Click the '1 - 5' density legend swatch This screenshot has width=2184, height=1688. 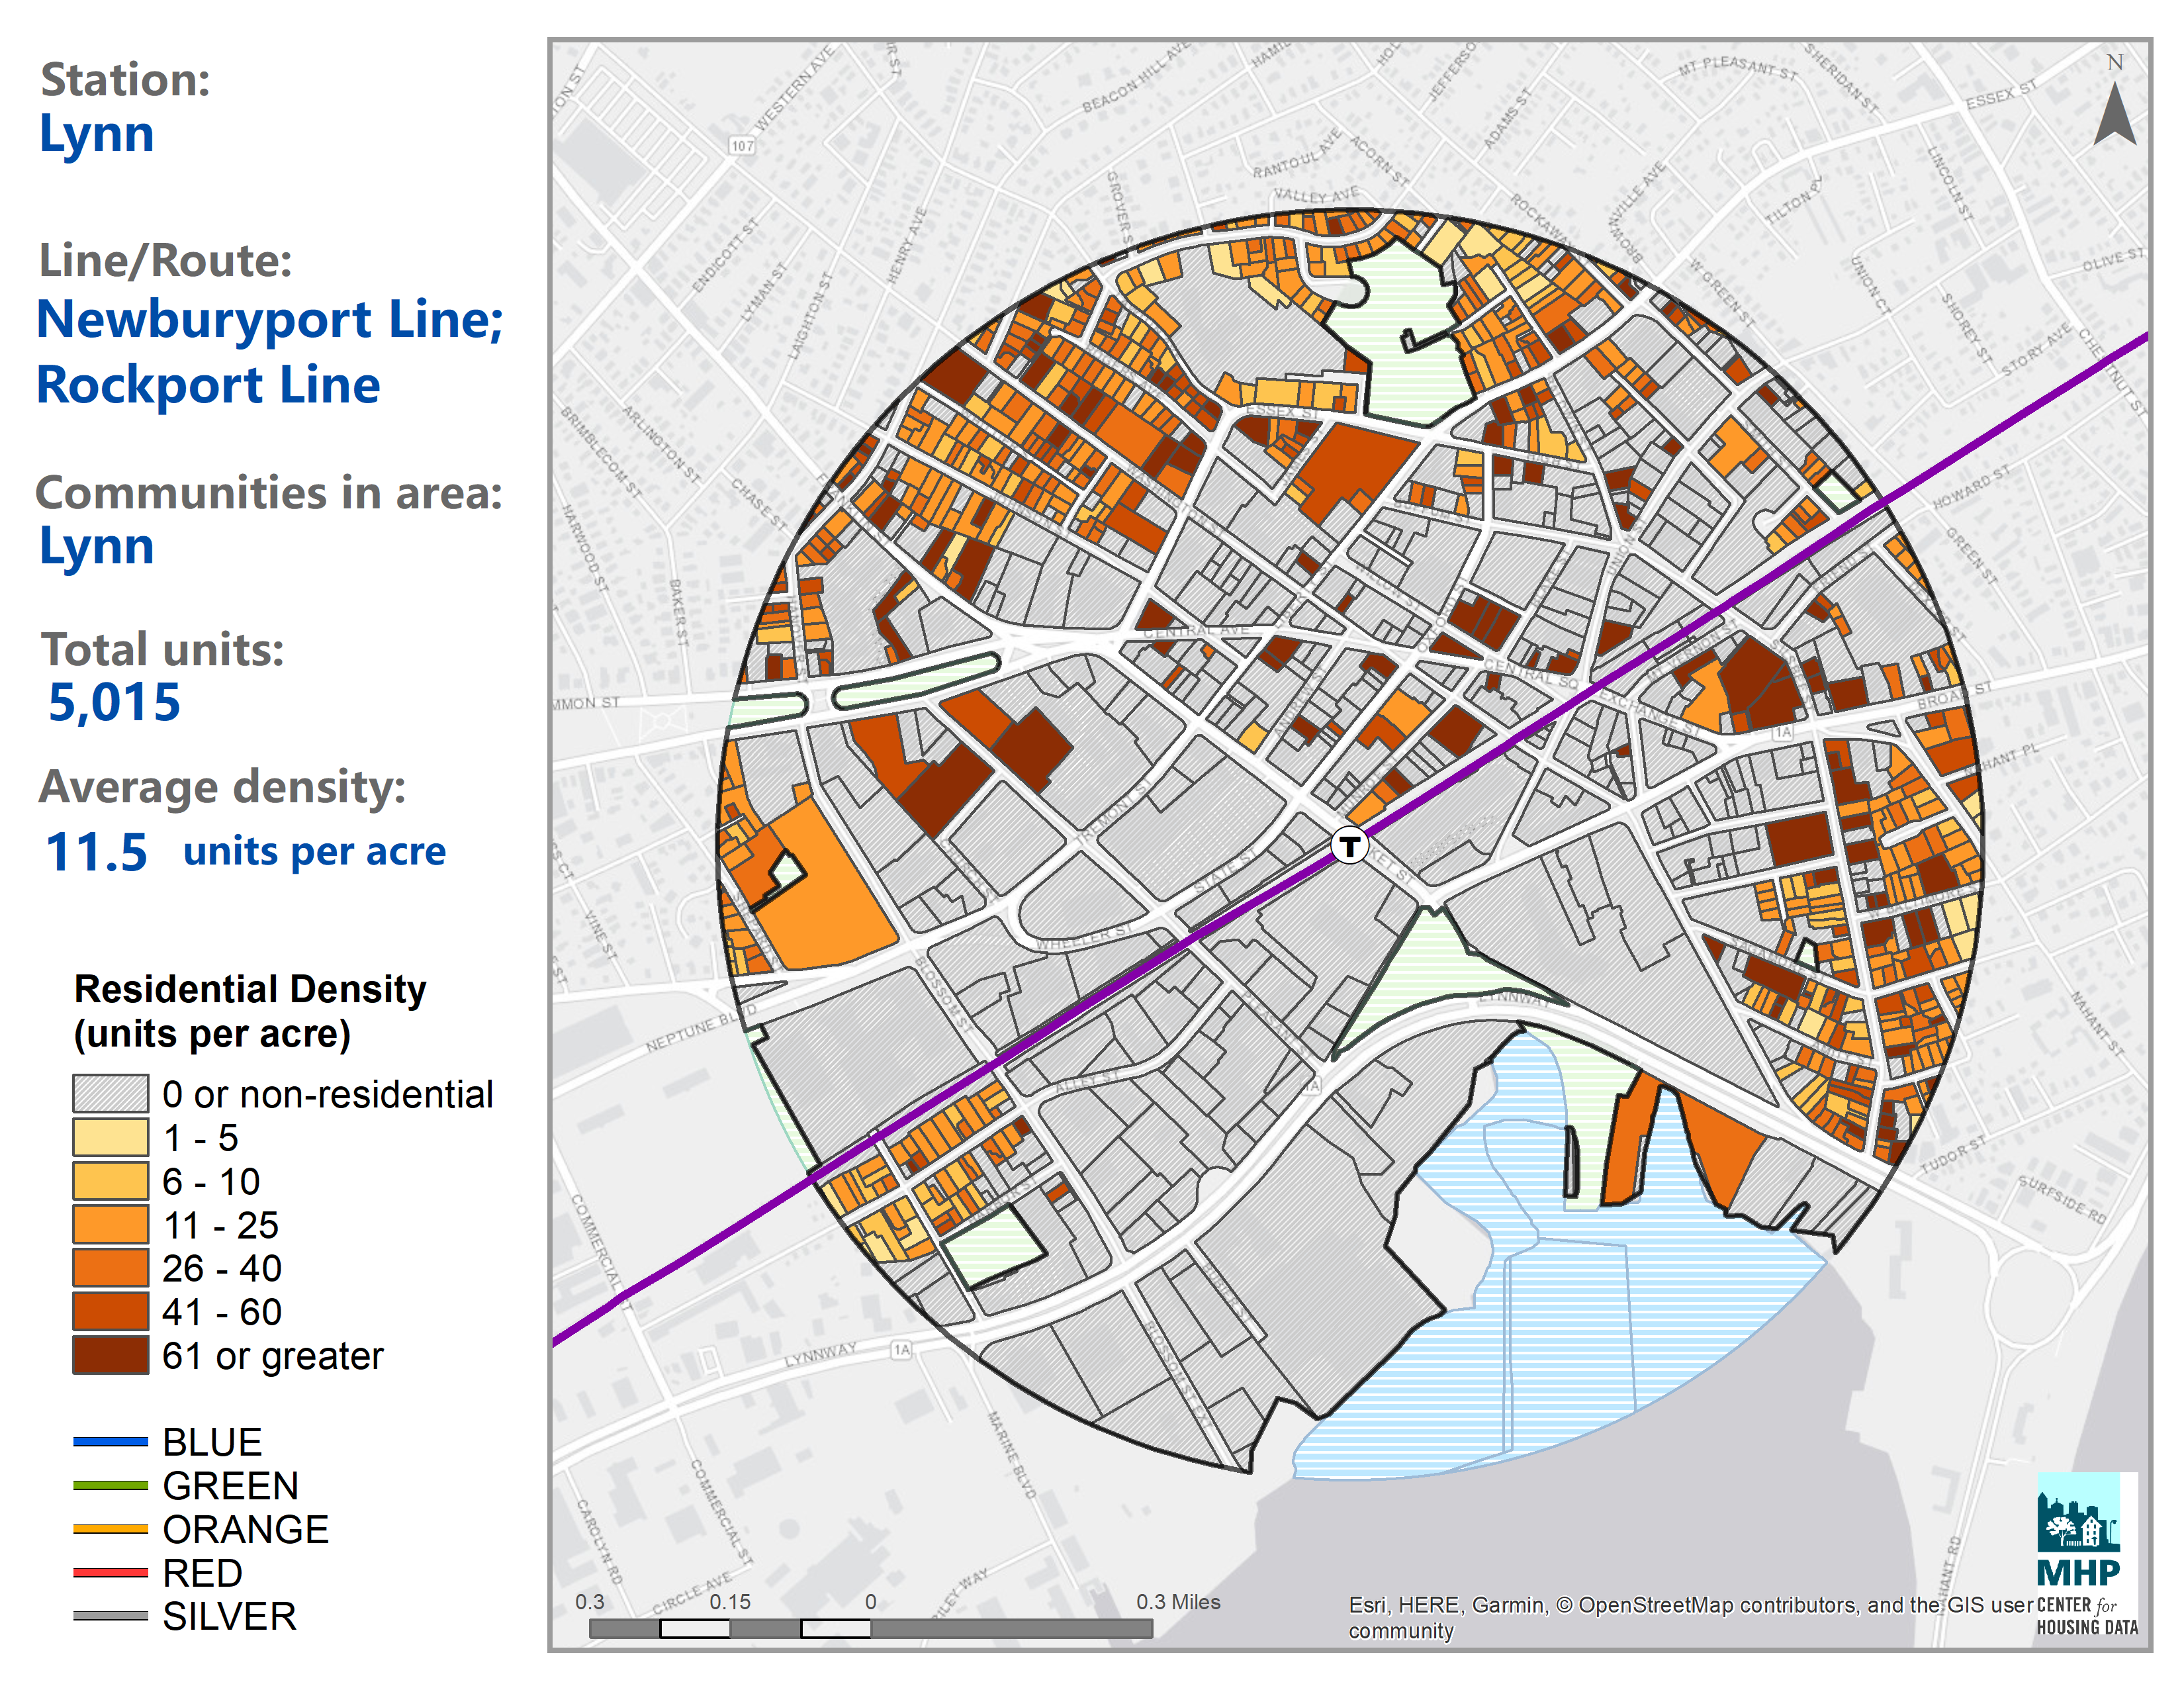pyautogui.click(x=110, y=1138)
